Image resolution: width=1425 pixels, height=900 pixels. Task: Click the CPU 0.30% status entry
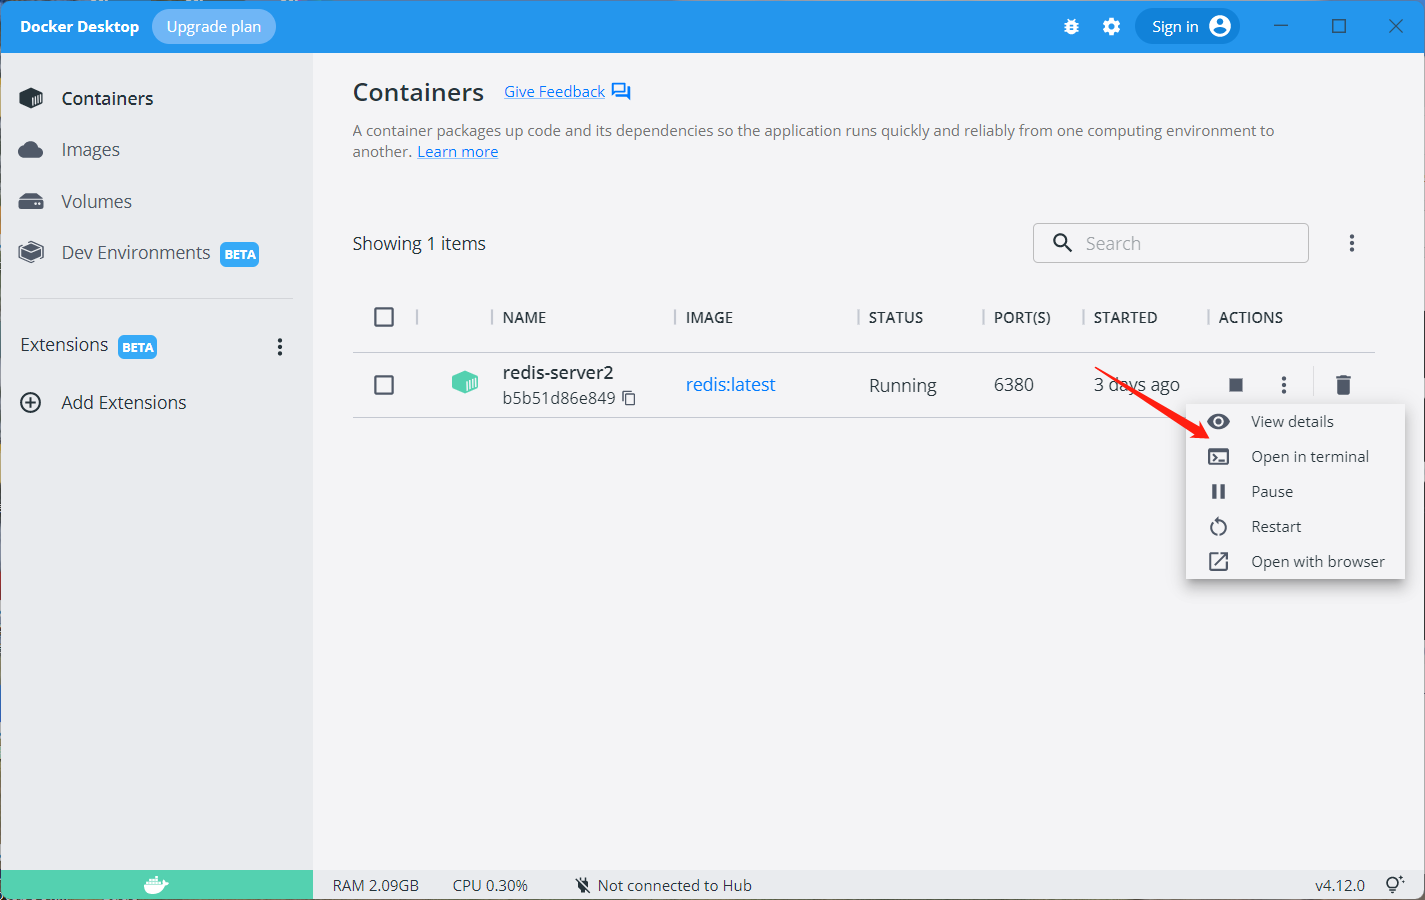(x=490, y=885)
